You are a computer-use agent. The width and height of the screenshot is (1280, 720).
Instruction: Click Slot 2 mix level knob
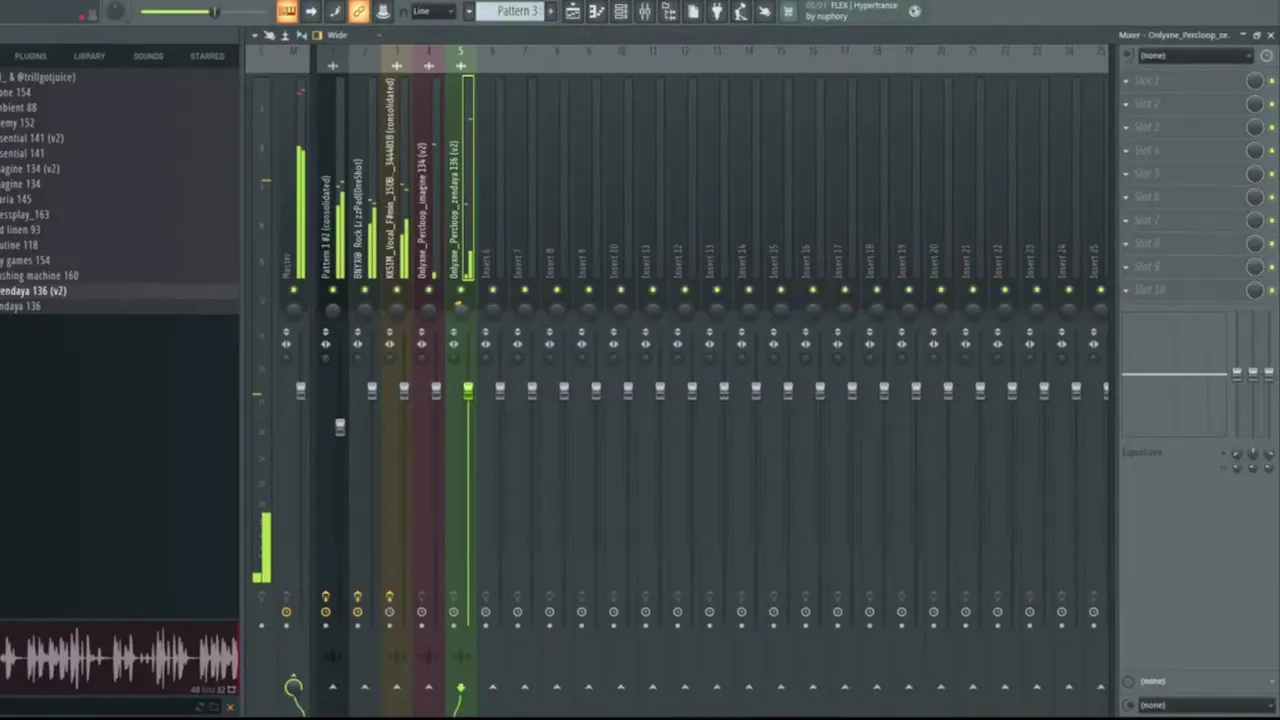(1254, 104)
